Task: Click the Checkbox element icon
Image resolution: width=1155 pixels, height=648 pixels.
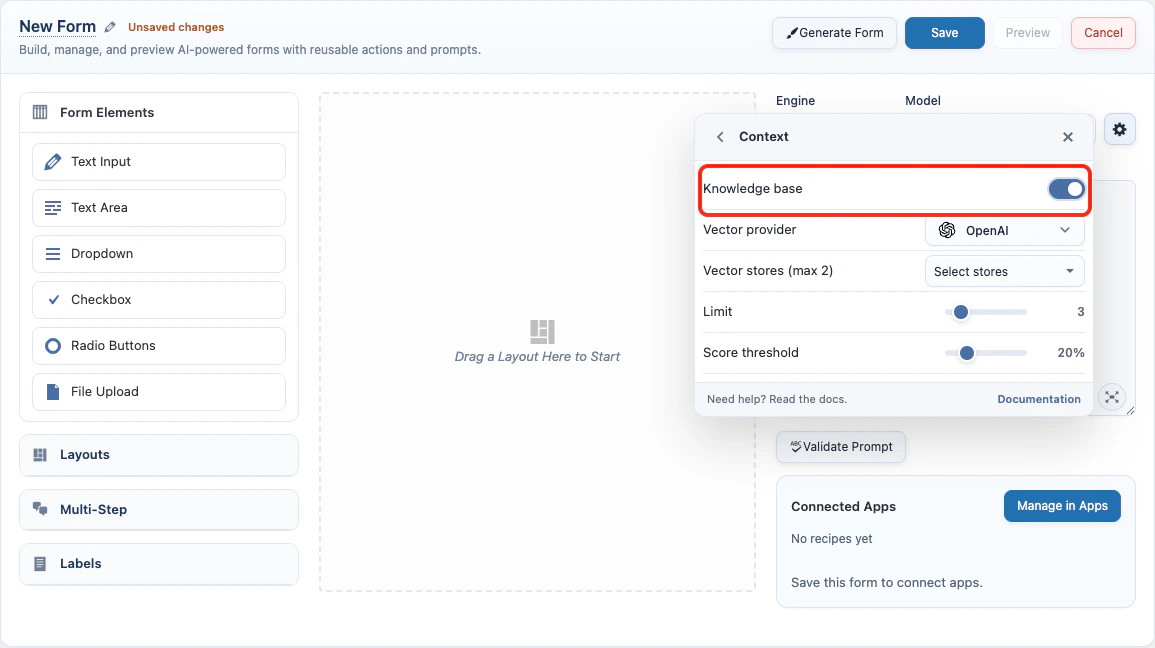Action: point(52,299)
